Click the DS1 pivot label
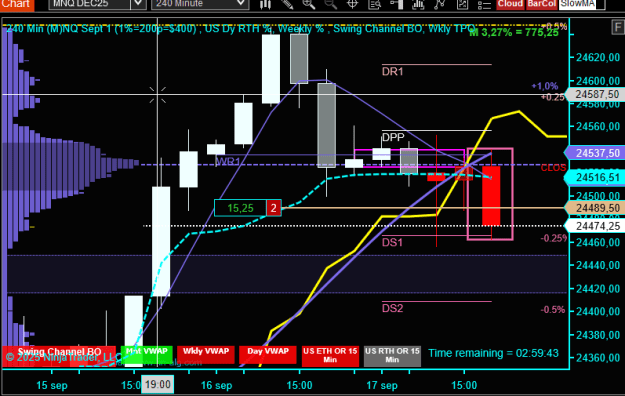This screenshot has width=625, height=396. point(393,242)
